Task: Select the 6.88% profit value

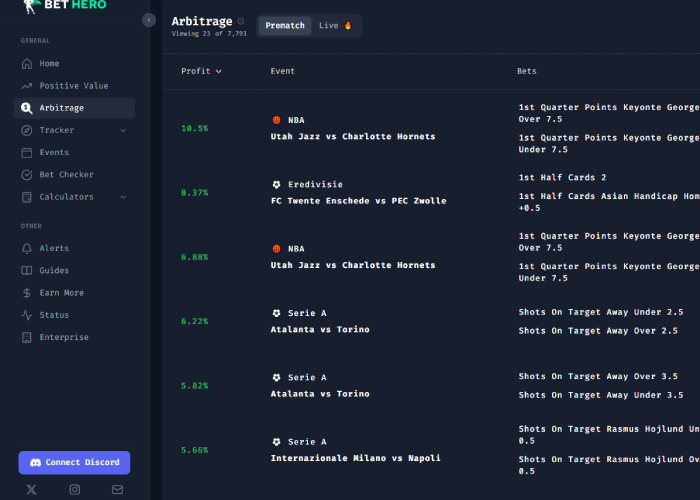Action: click(195, 257)
